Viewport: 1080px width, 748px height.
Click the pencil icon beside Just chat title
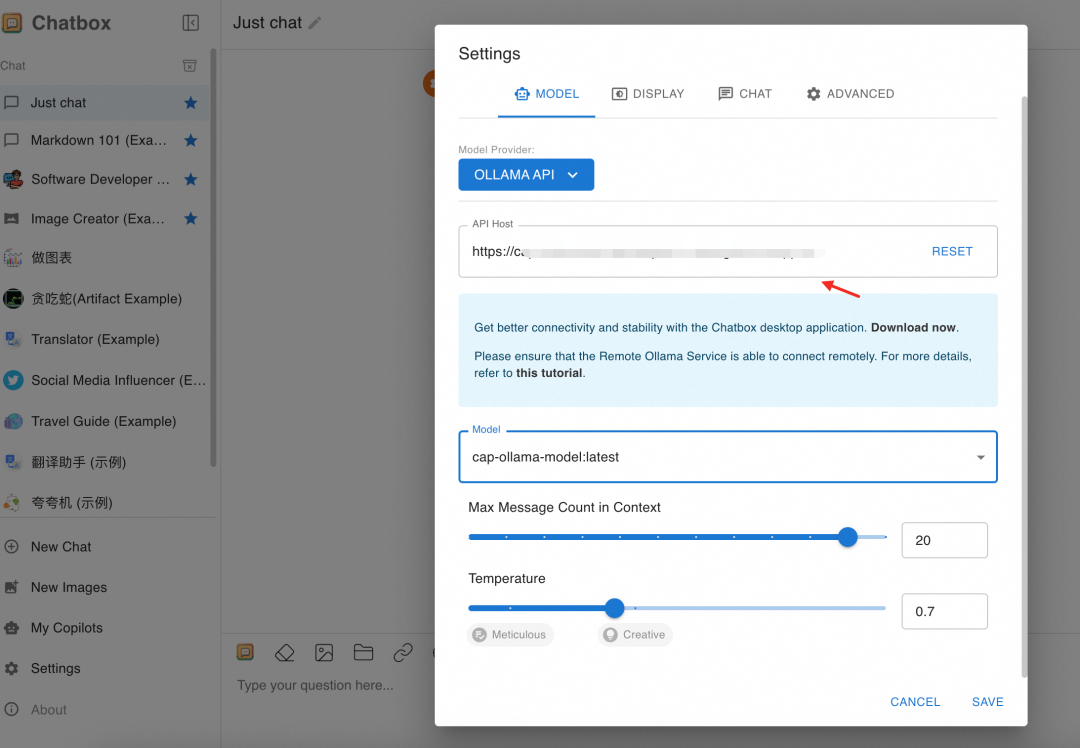(315, 23)
